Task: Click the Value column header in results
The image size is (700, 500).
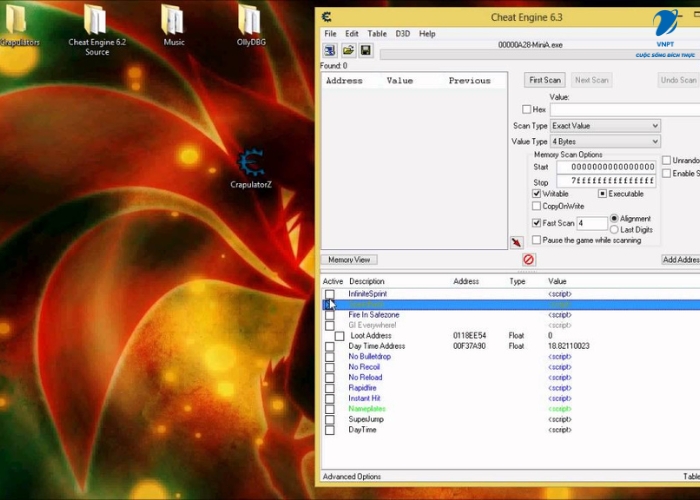Action: pos(400,81)
